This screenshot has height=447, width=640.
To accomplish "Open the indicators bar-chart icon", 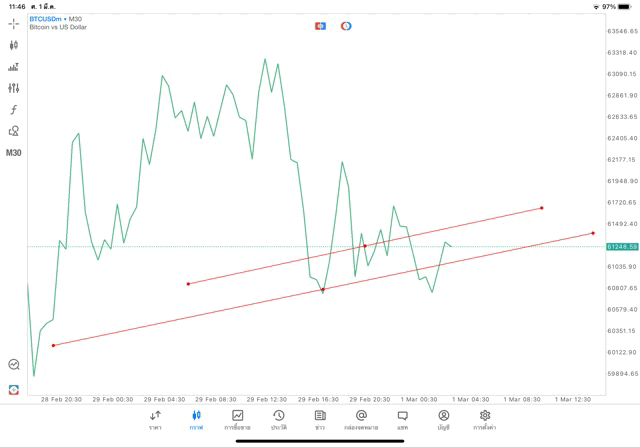I will 13,67.
